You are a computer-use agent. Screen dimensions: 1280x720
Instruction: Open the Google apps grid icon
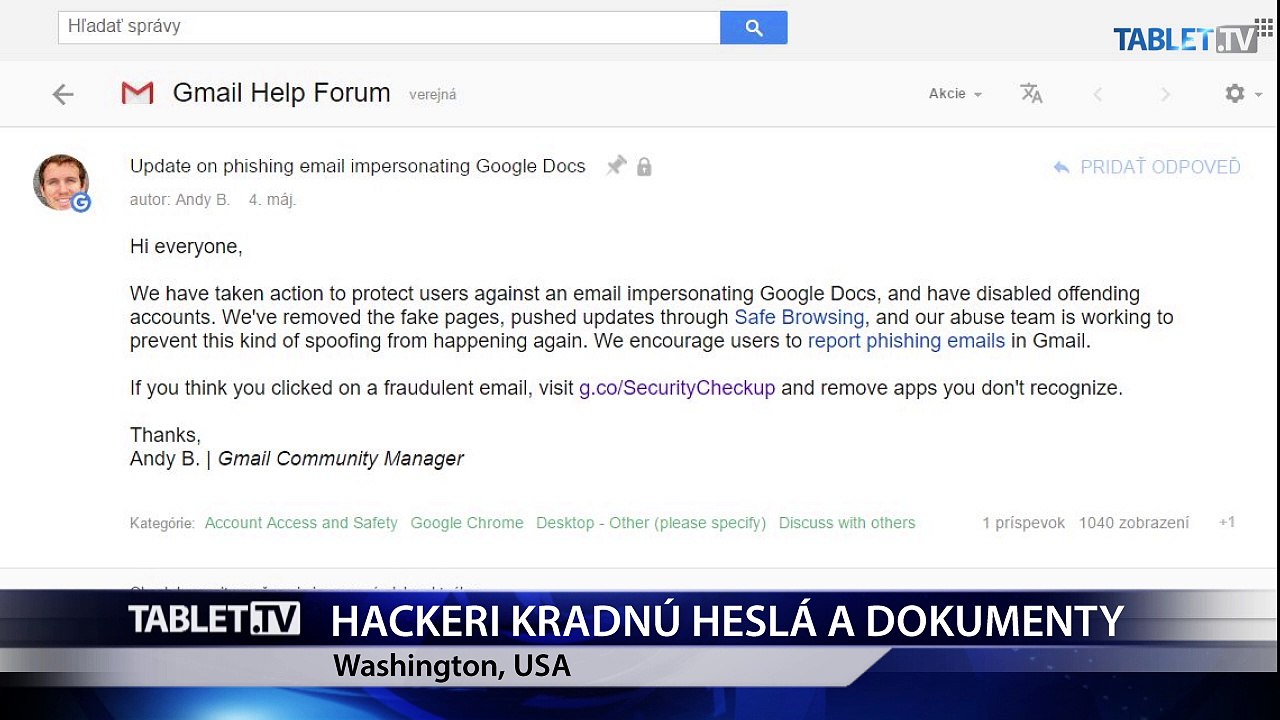pos(1264,27)
